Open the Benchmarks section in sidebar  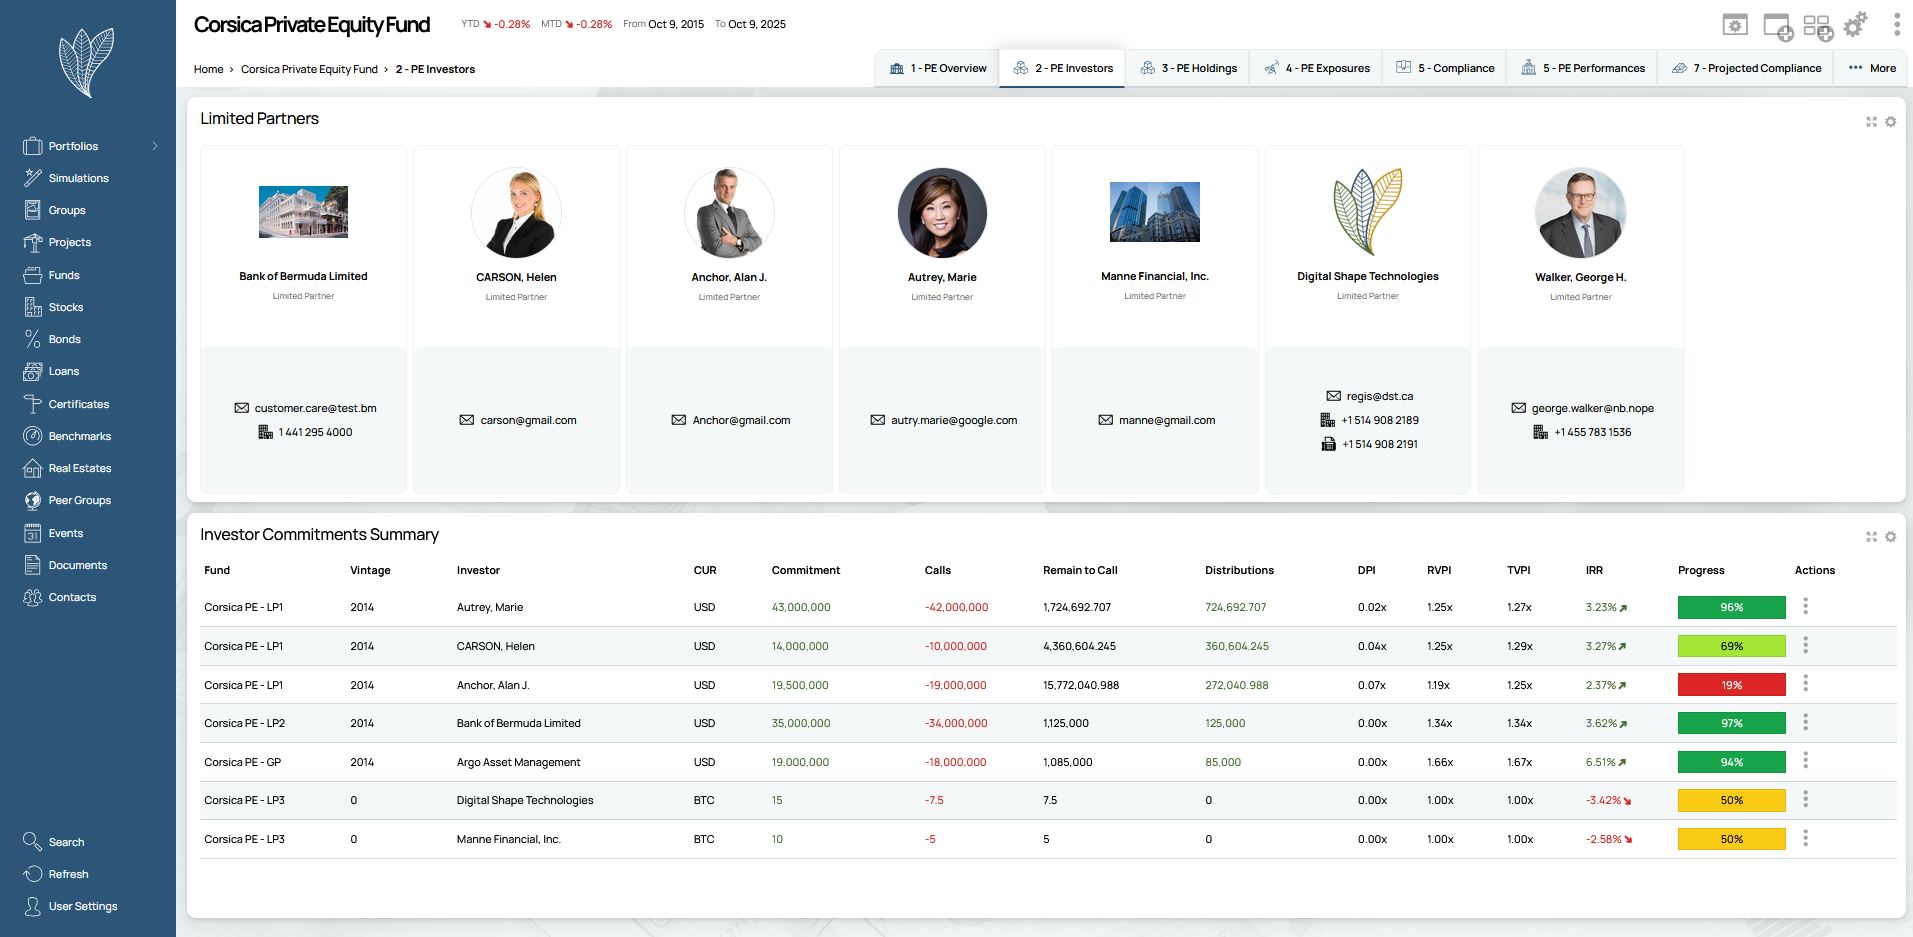79,436
